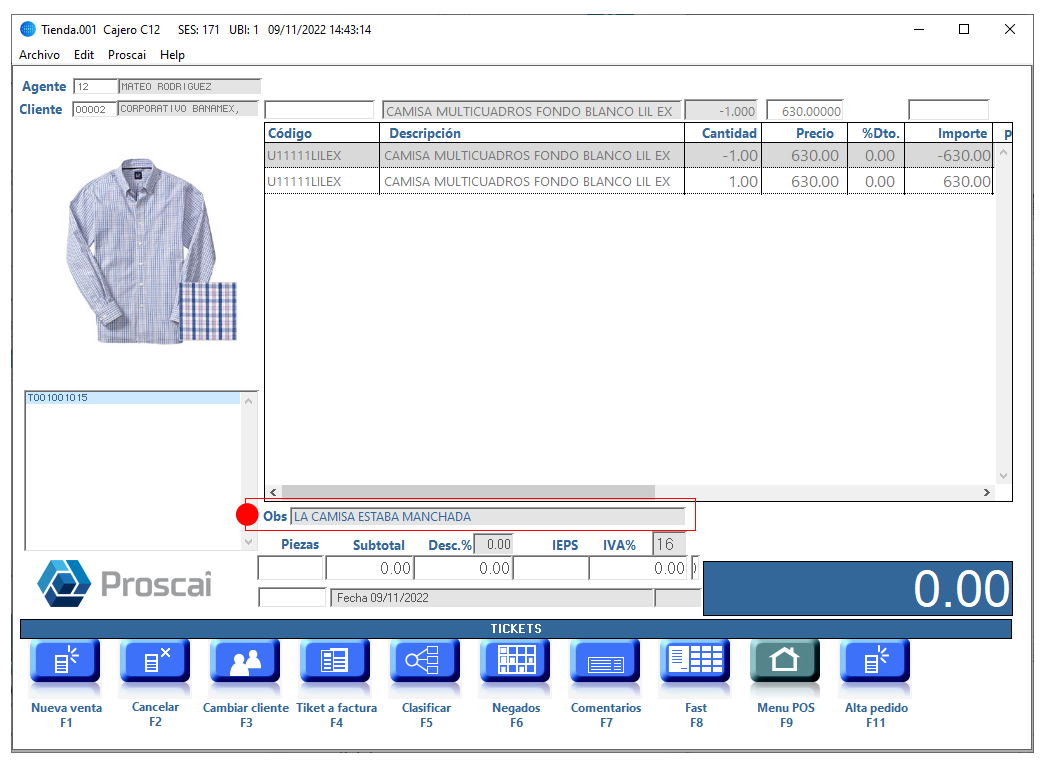This screenshot has height=768, width=1046.
Task: Click the grid horizontal scrollbar right arrow
Action: click(x=987, y=492)
